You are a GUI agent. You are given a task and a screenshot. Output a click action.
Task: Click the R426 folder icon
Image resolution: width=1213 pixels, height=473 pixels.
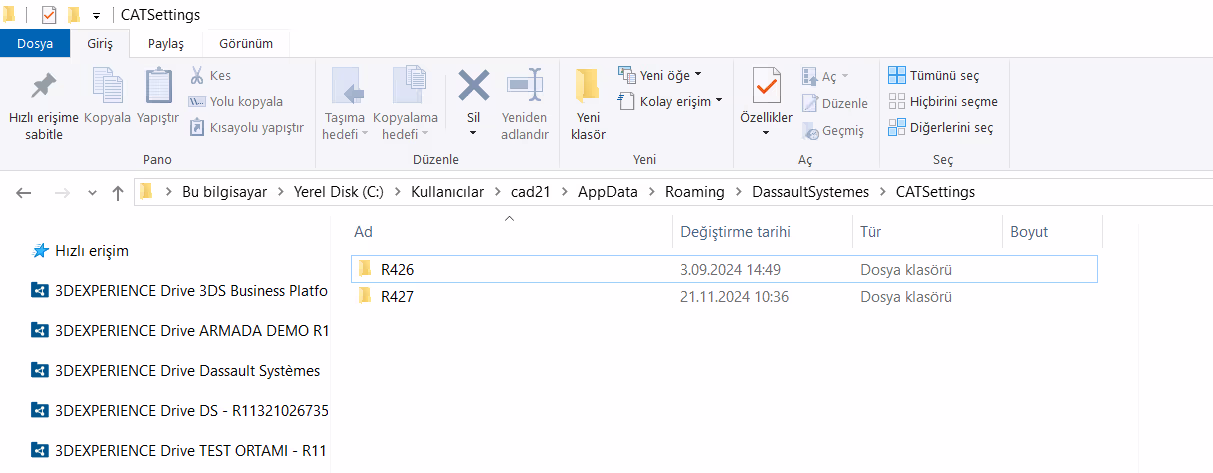[366, 269]
